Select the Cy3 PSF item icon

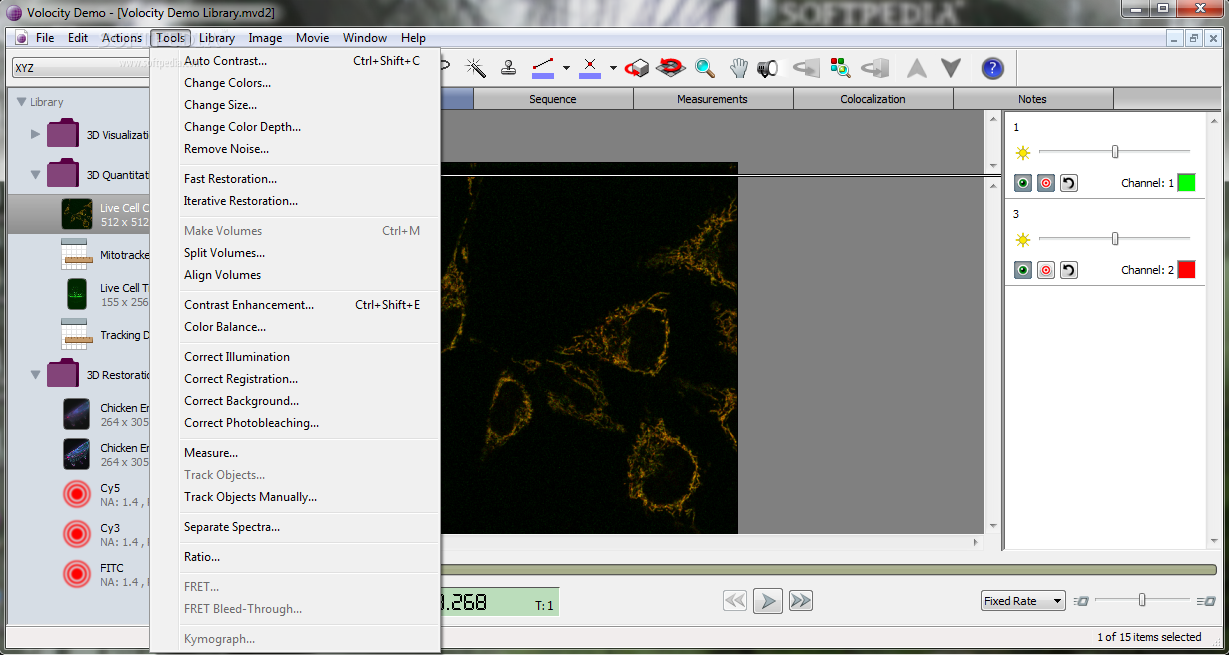point(77,534)
